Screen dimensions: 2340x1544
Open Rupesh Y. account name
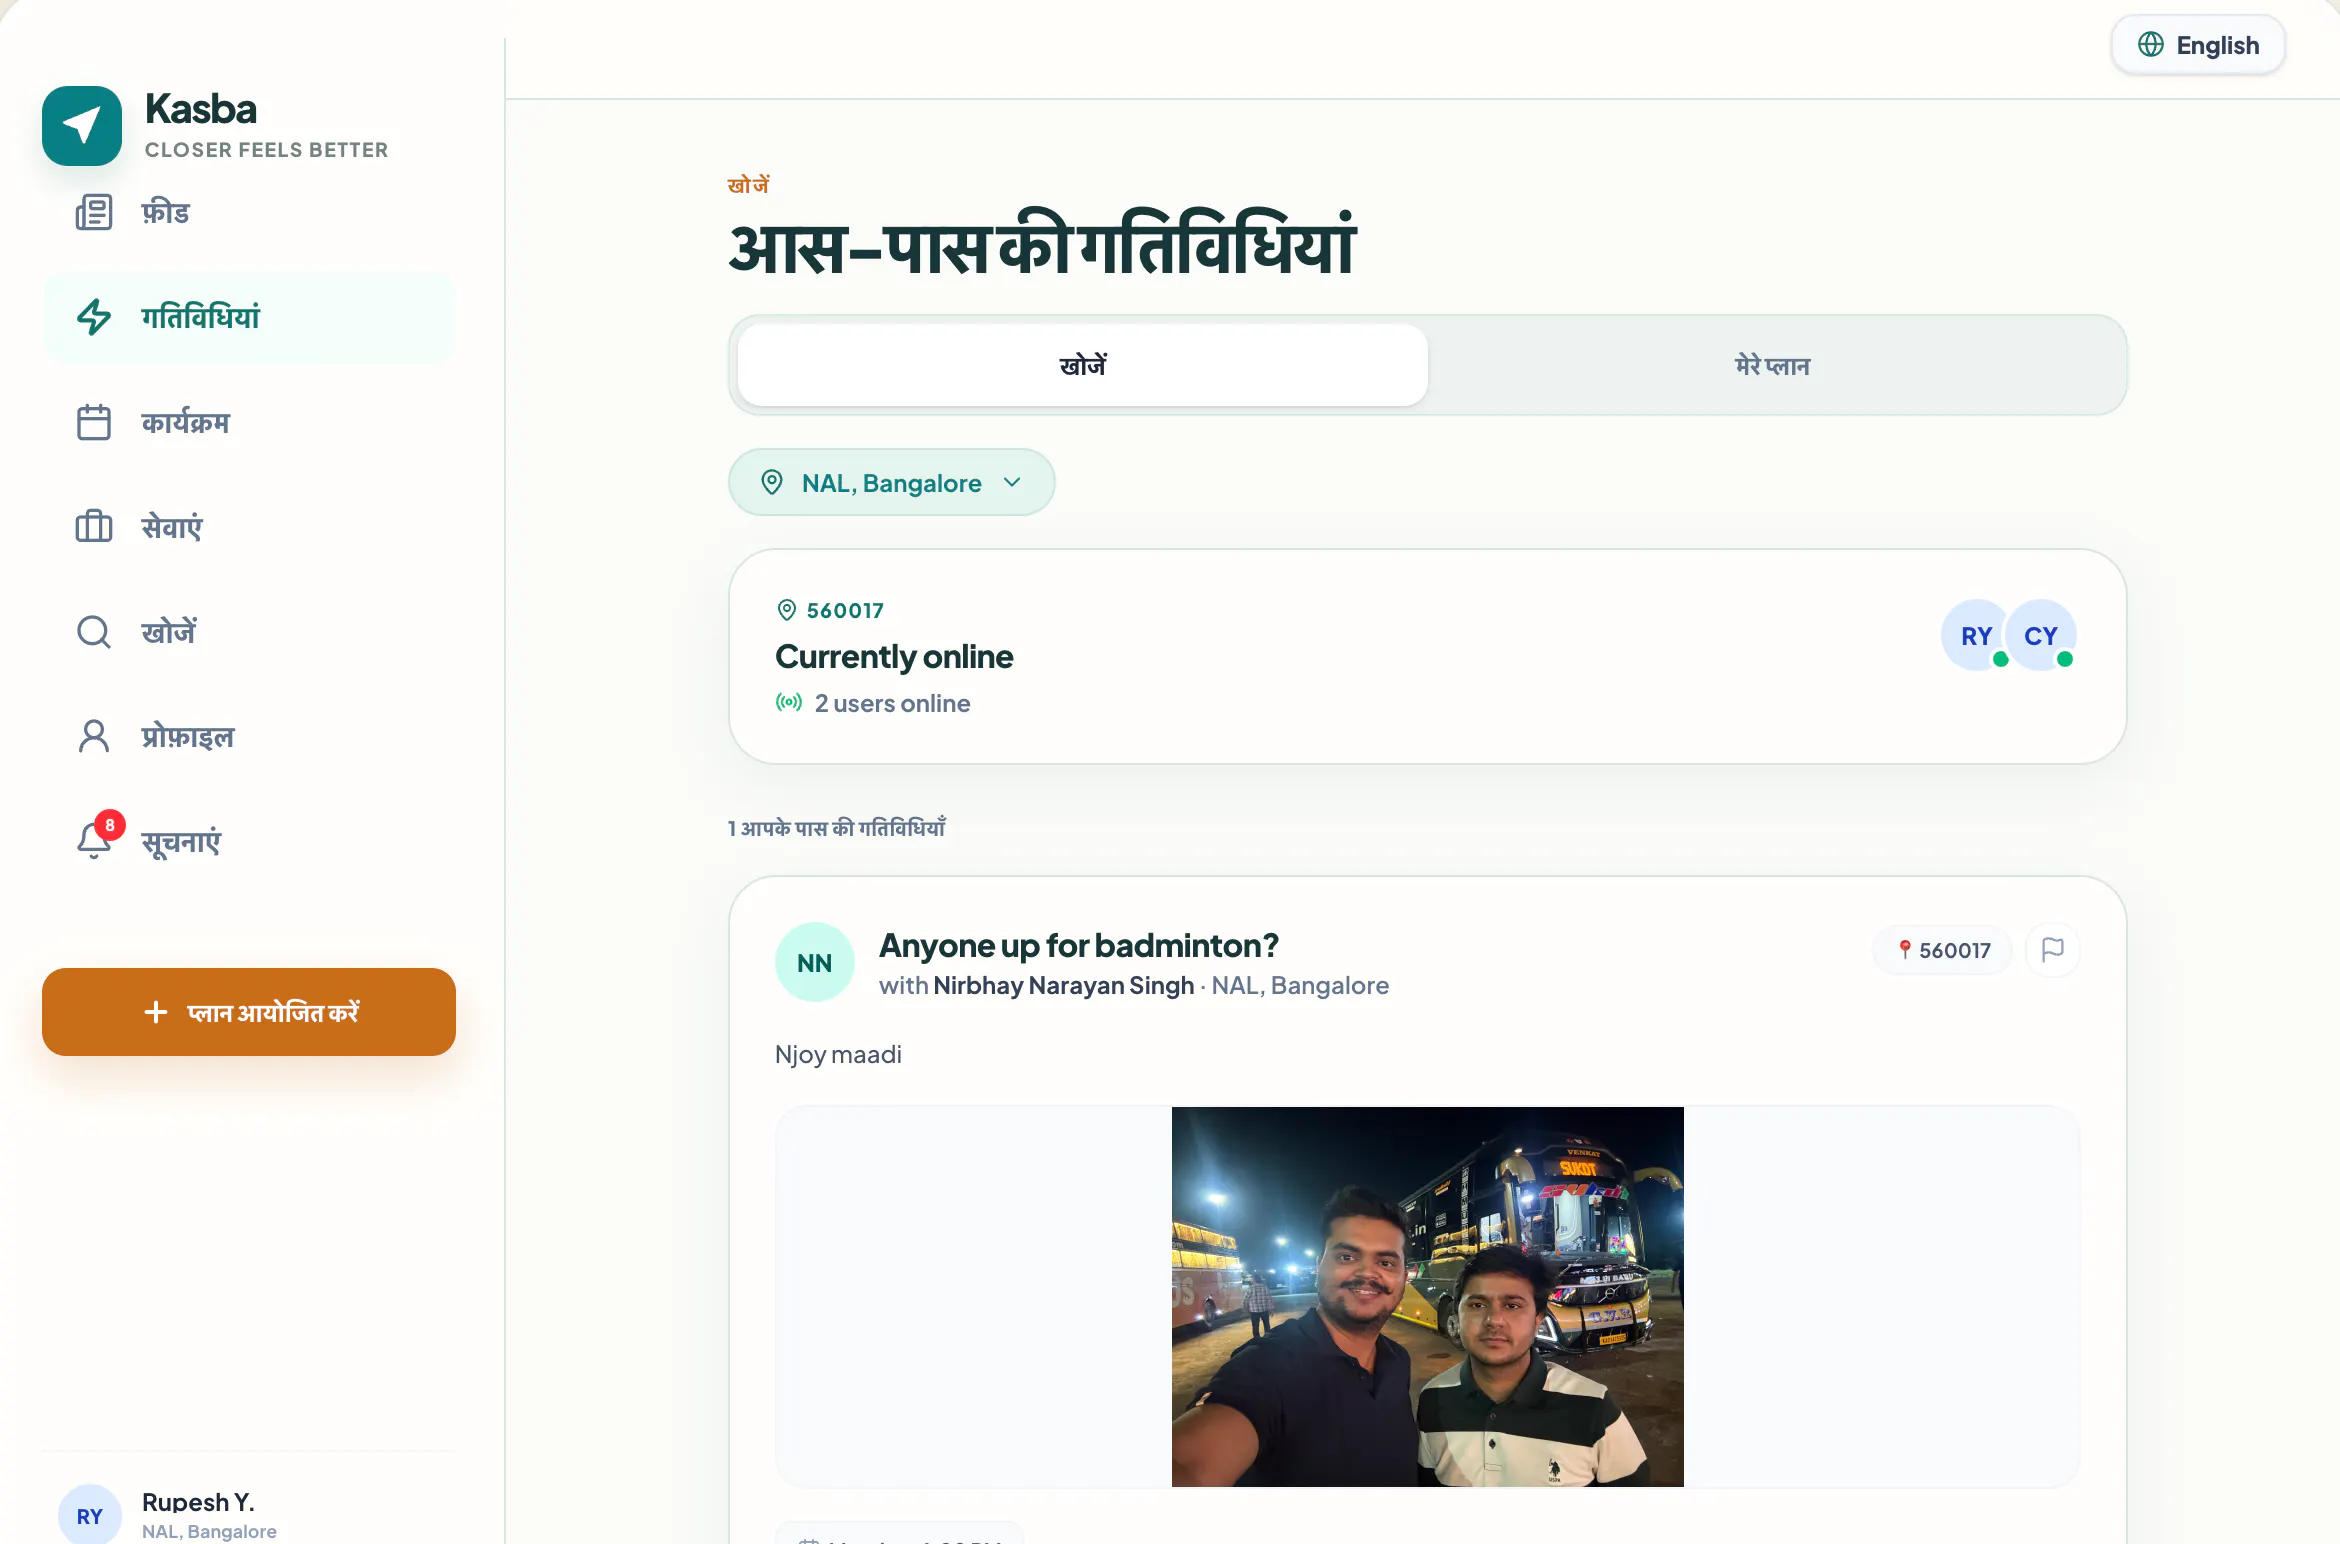click(x=198, y=1502)
